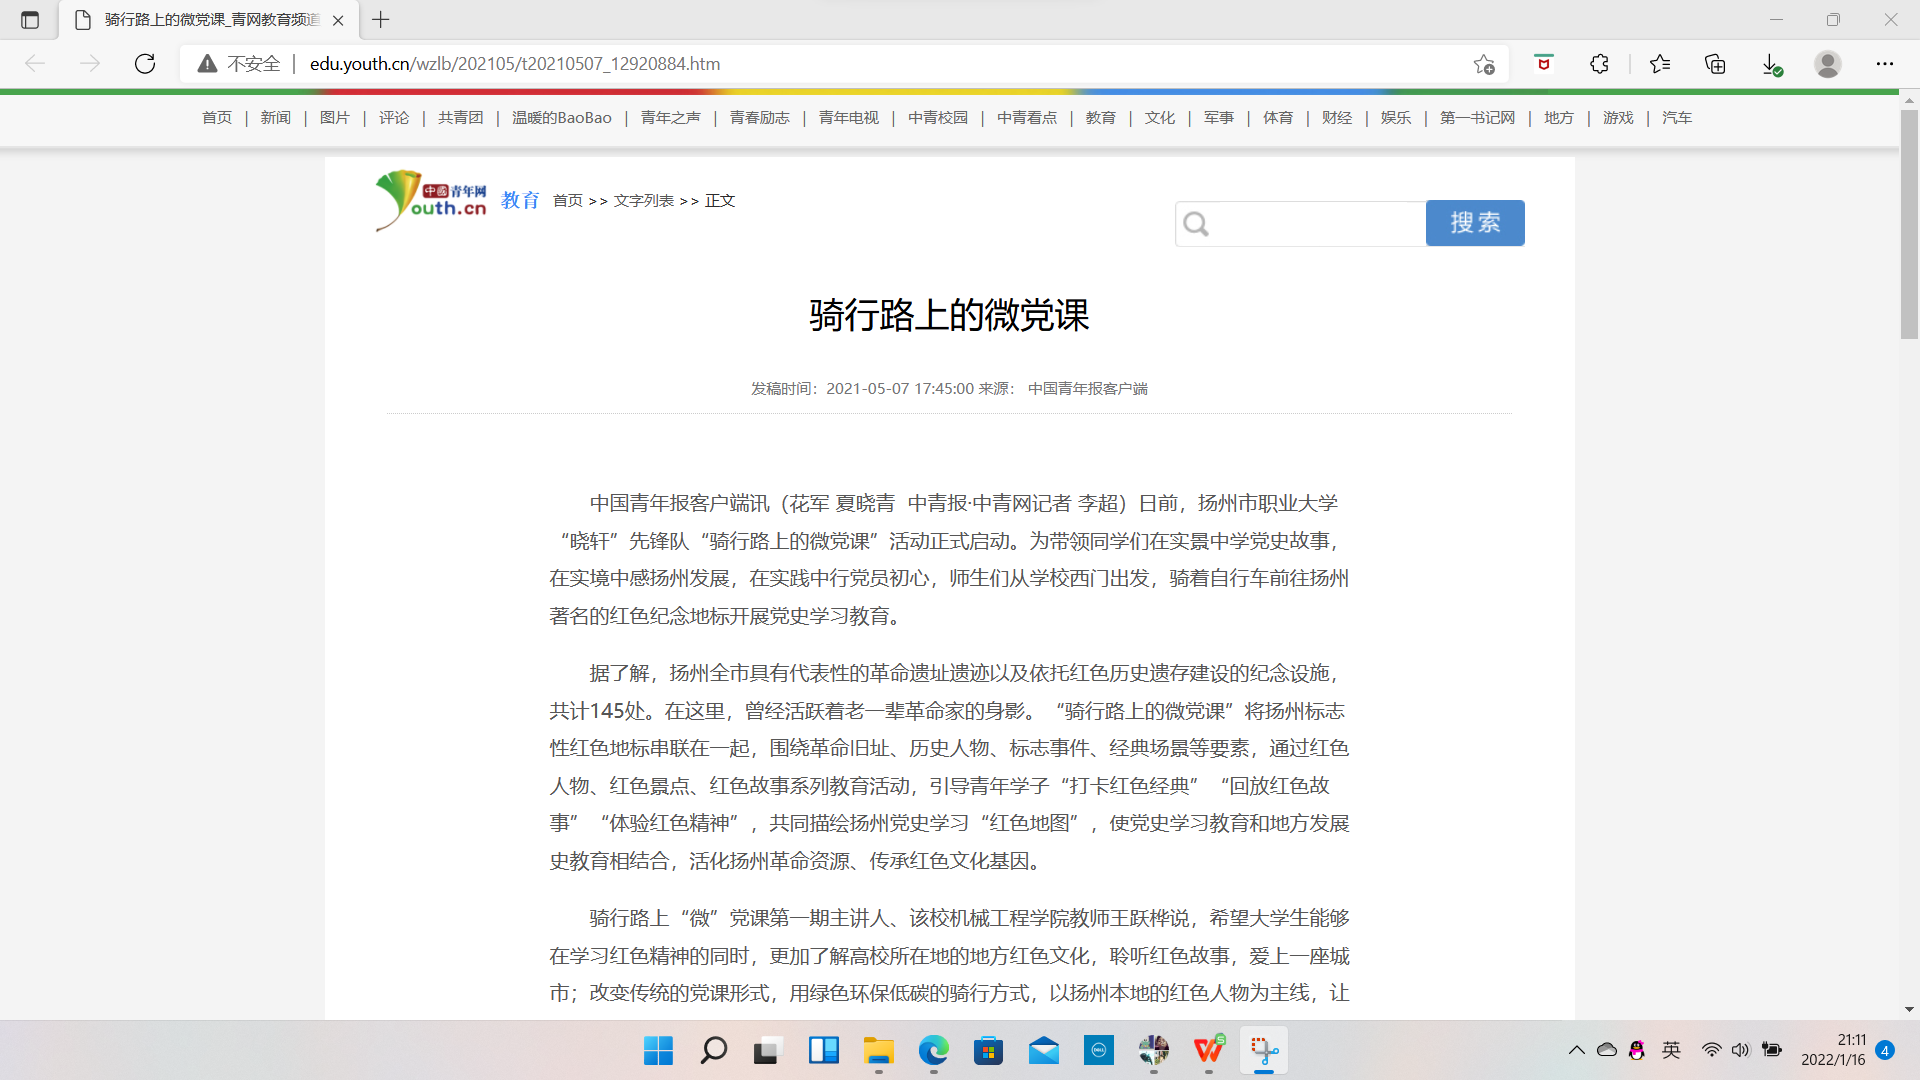1920x1080 pixels.
Task: Mute the system volume
Action: point(1741,1050)
